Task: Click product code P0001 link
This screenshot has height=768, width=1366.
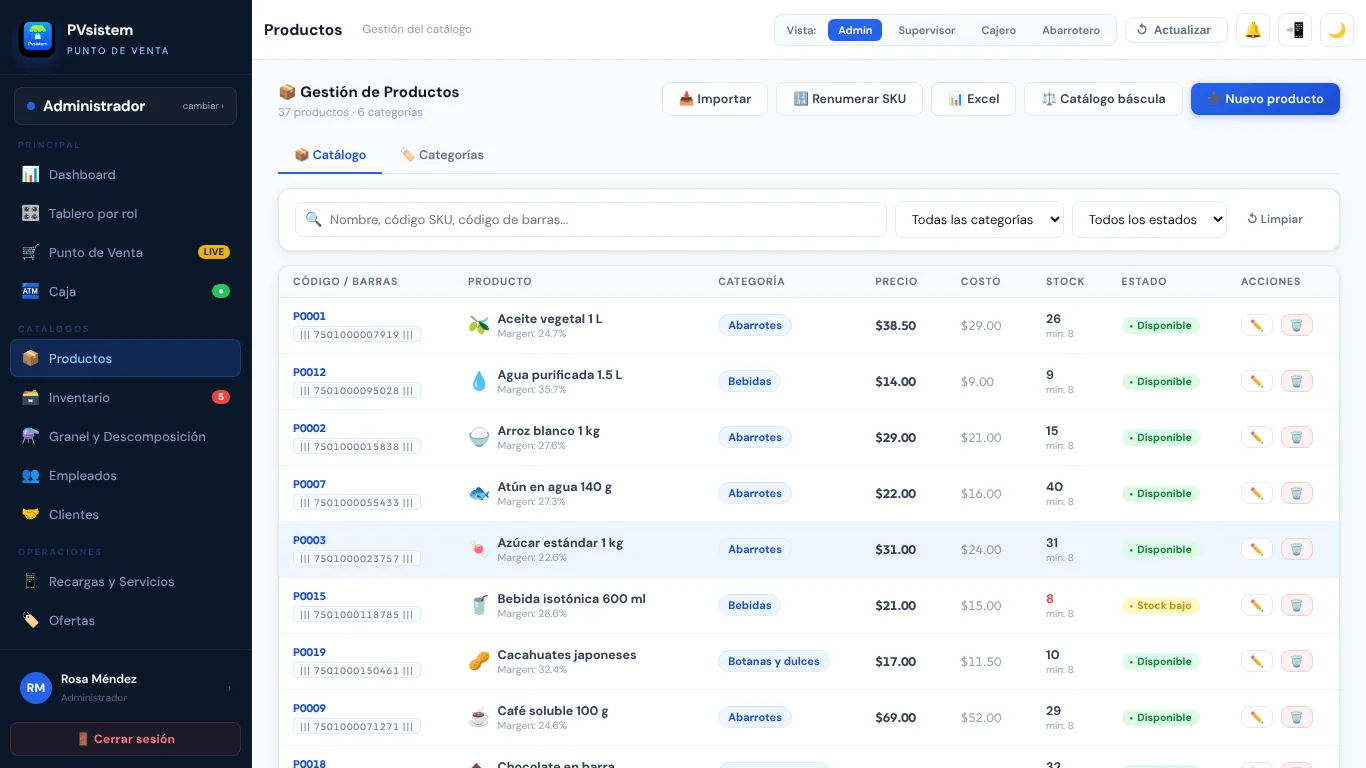Action: coord(309,316)
